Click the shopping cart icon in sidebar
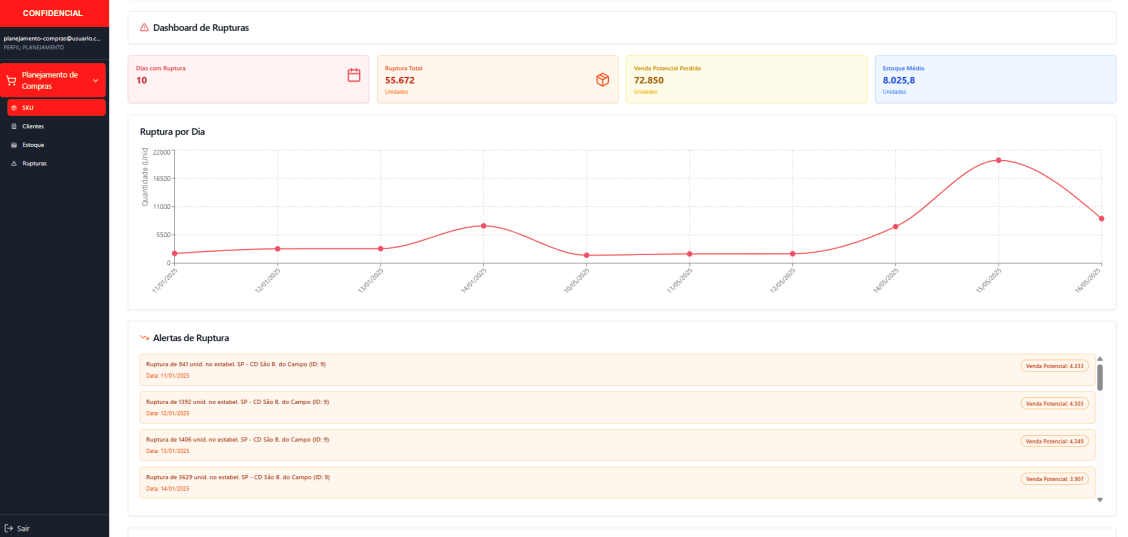The height and width of the screenshot is (537, 1128). coord(12,81)
